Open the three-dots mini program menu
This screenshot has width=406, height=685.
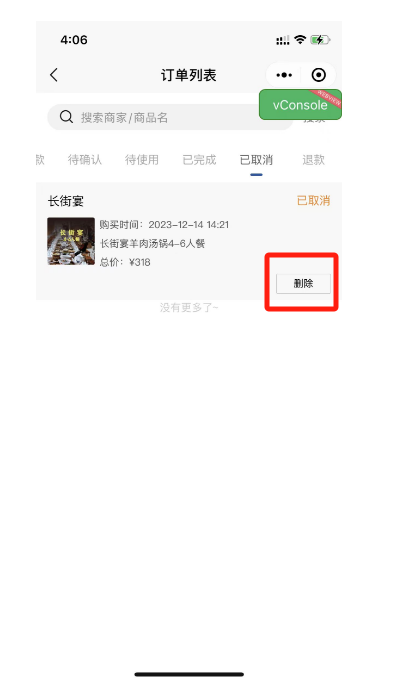point(284,75)
